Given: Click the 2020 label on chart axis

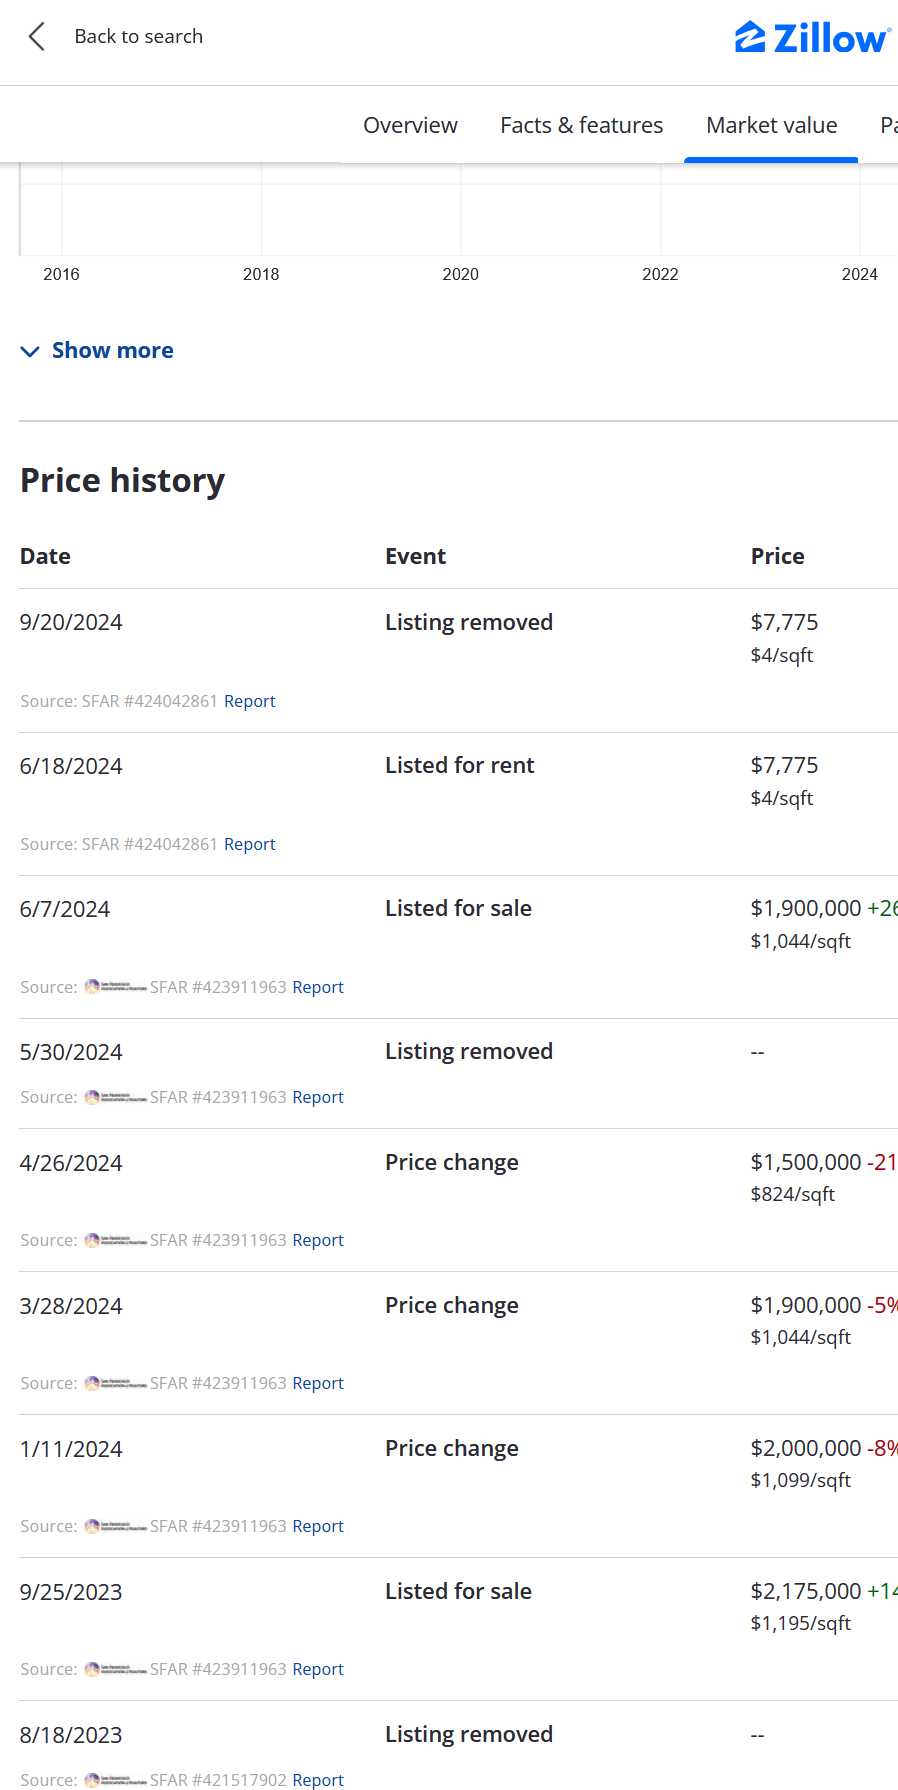Looking at the screenshot, I should click(460, 274).
